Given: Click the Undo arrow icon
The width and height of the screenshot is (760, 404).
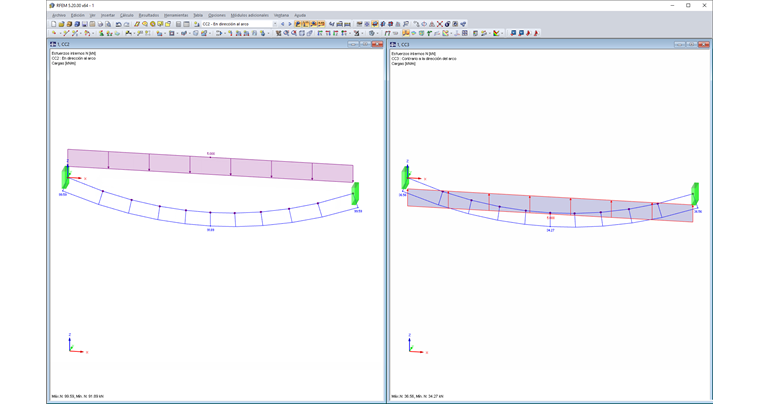Looking at the screenshot, I should tap(118, 24).
